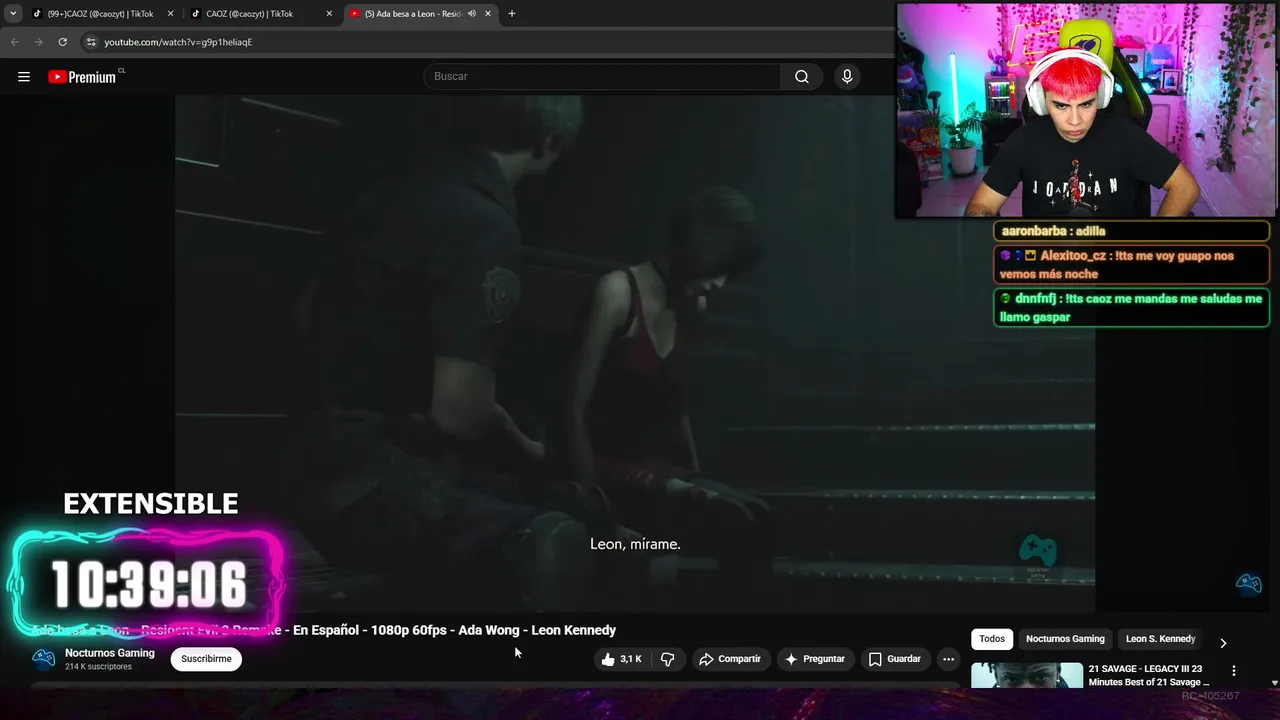
Task: Open the YouTube hamburger guide menu
Action: (x=24, y=77)
